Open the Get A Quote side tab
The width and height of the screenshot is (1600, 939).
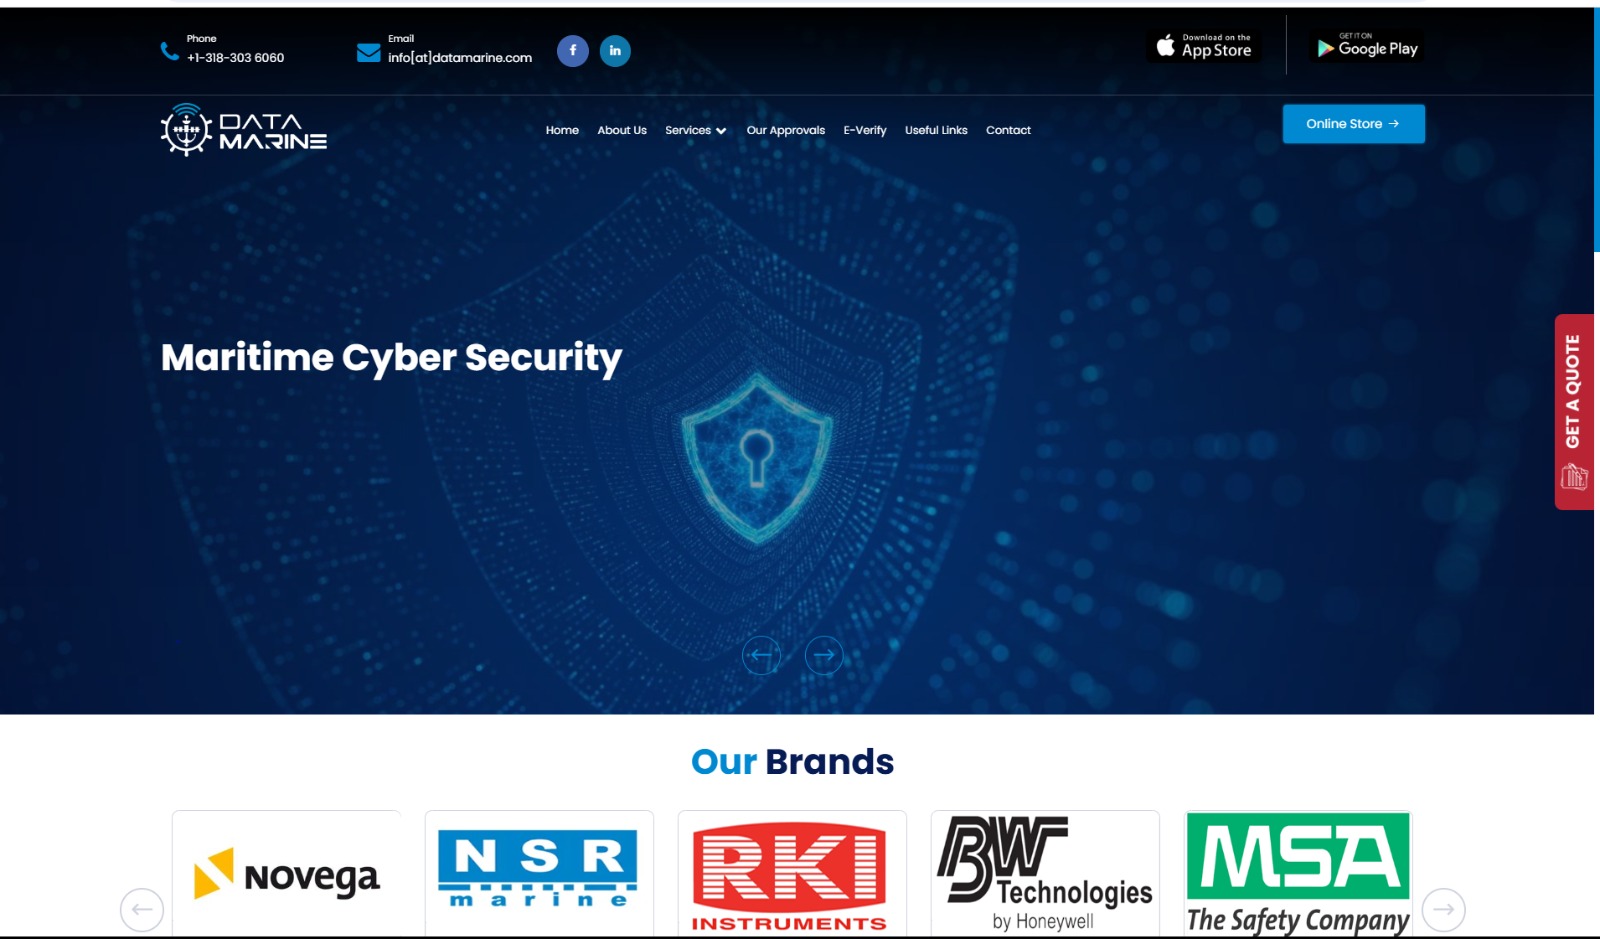click(1574, 412)
